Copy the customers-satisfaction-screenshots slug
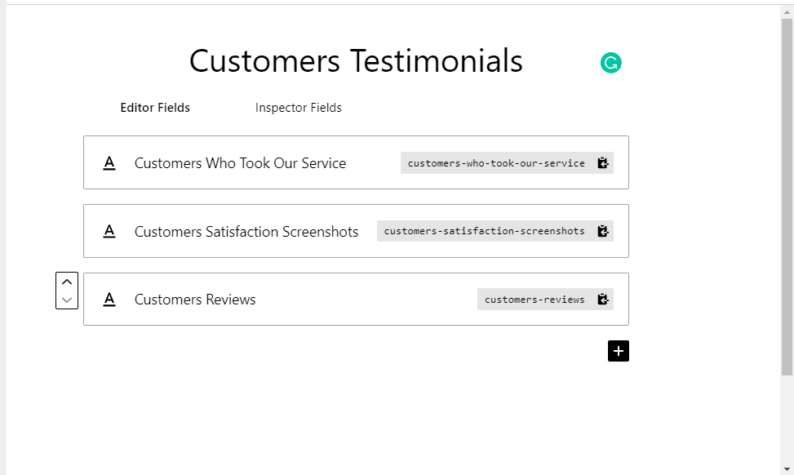Screen dimensions: 794x475 tap(603, 231)
